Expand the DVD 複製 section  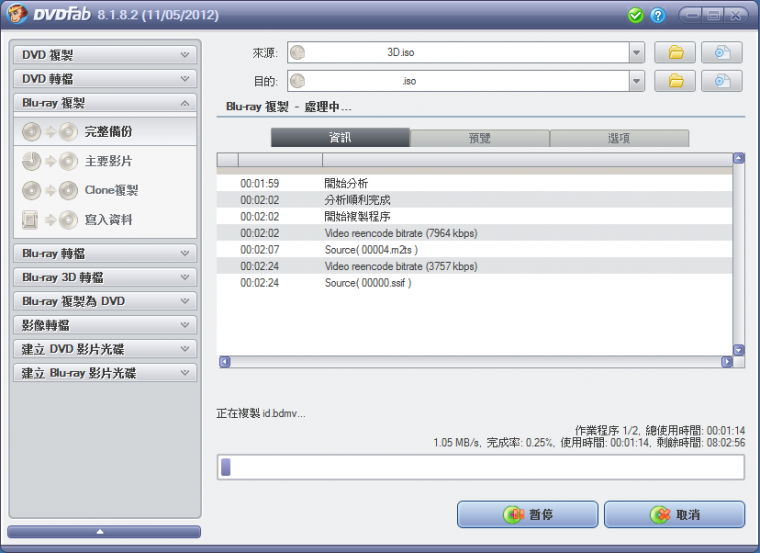105,55
